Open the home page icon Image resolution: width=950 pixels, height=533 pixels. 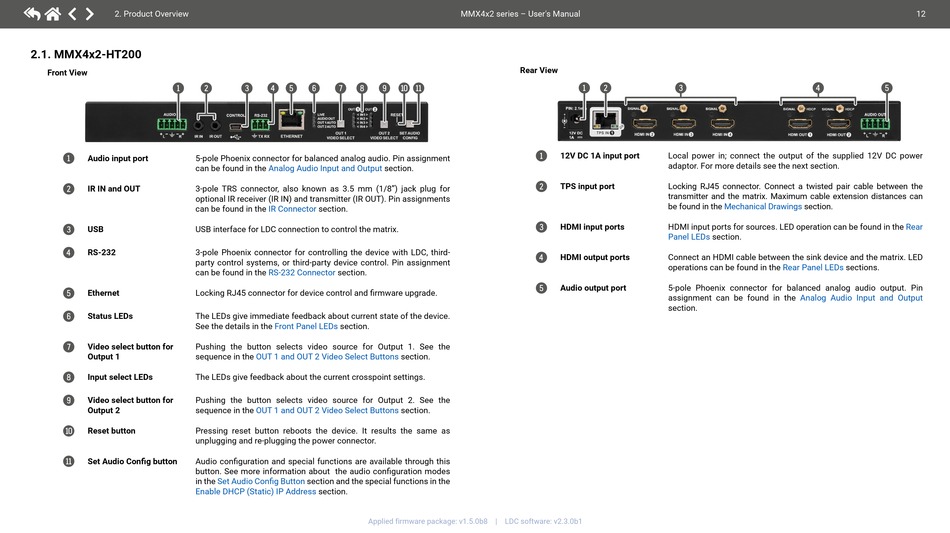click(53, 13)
